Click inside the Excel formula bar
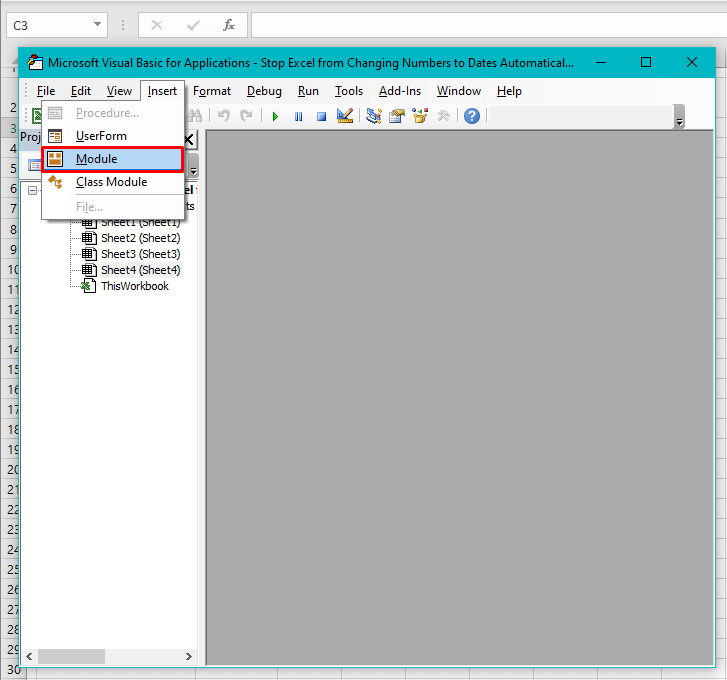The height and width of the screenshot is (680, 727). coord(489,25)
